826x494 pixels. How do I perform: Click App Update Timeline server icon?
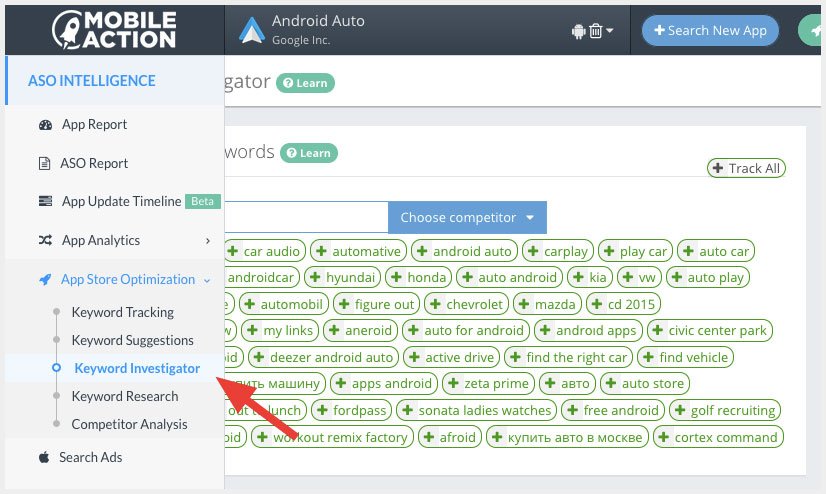click(x=45, y=201)
